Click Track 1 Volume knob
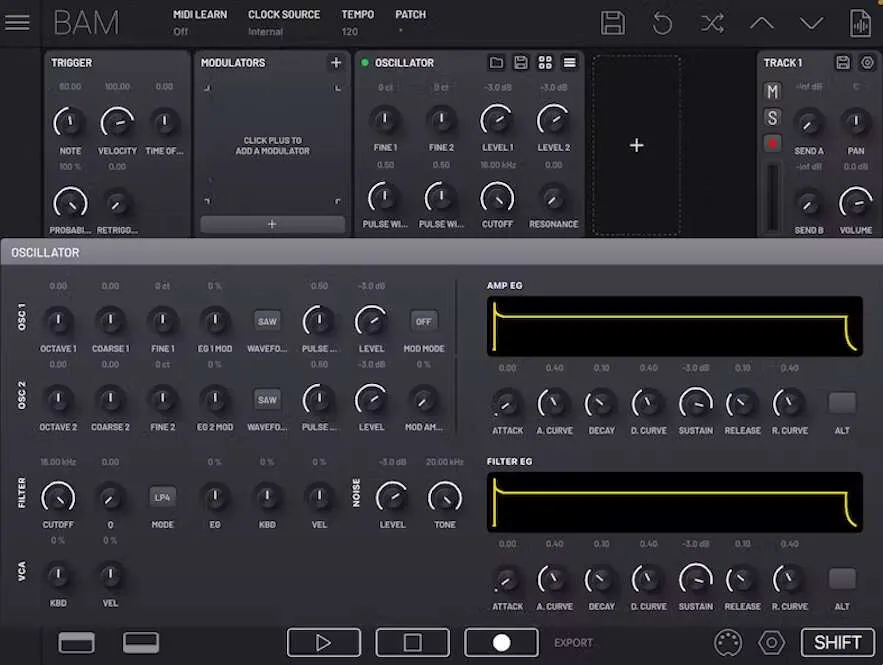This screenshot has width=883, height=665. (855, 203)
